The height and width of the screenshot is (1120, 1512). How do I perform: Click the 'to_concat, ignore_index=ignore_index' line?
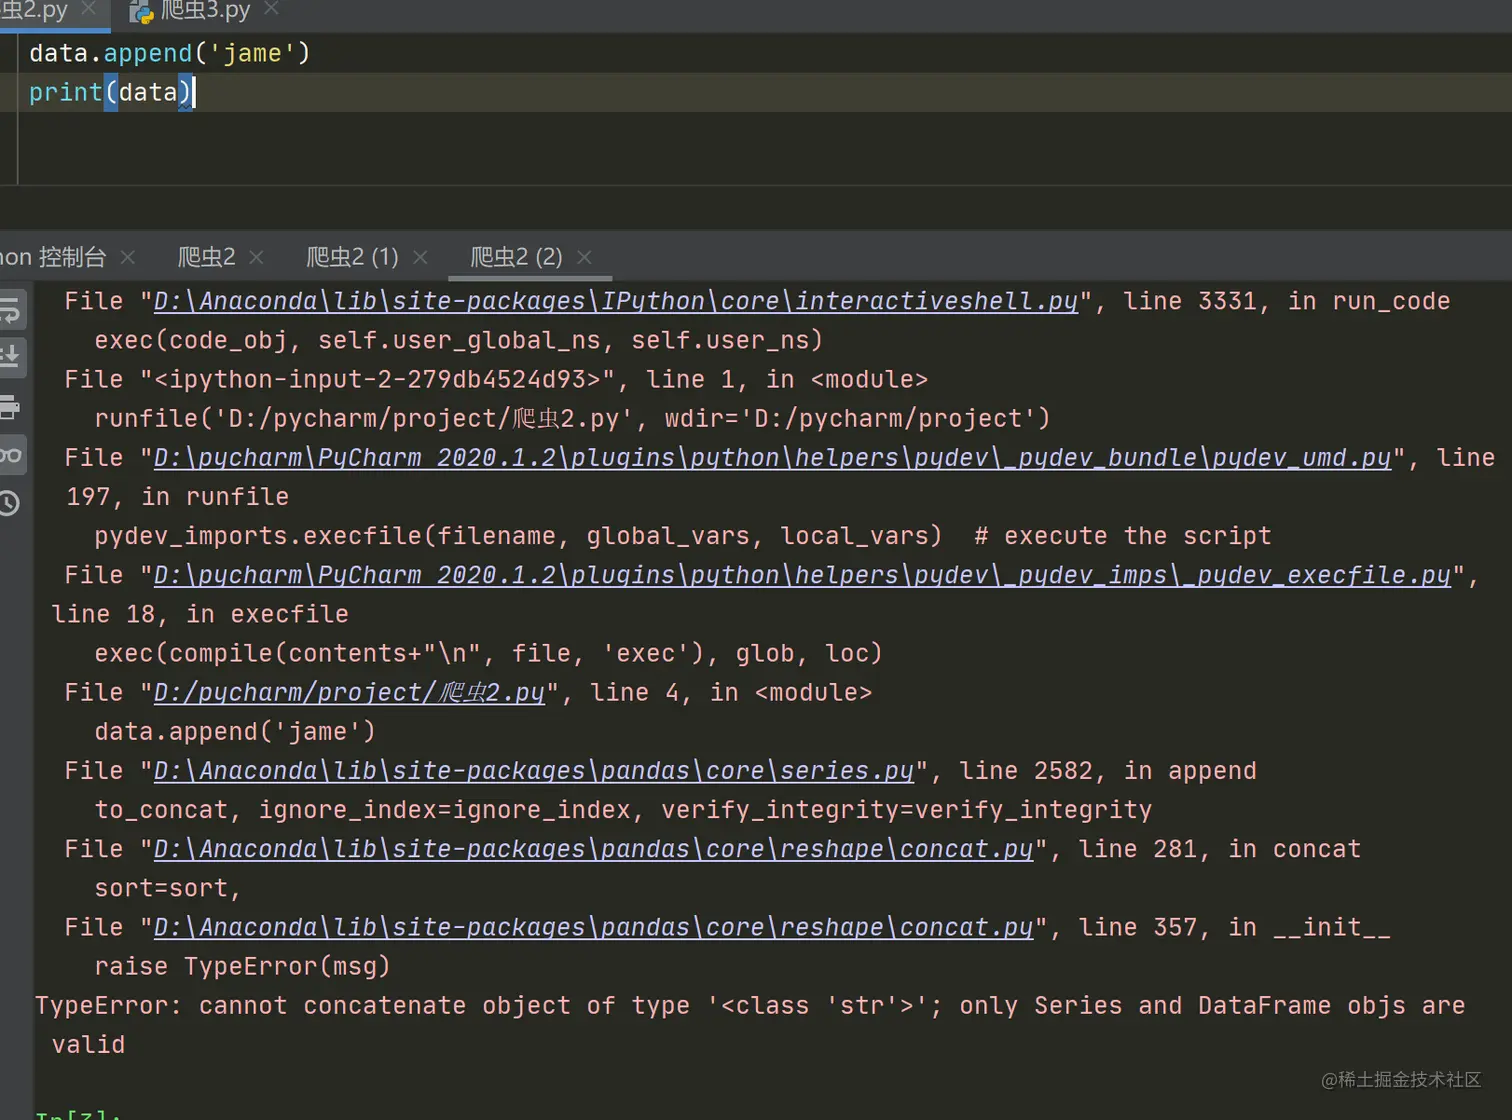pos(623,809)
